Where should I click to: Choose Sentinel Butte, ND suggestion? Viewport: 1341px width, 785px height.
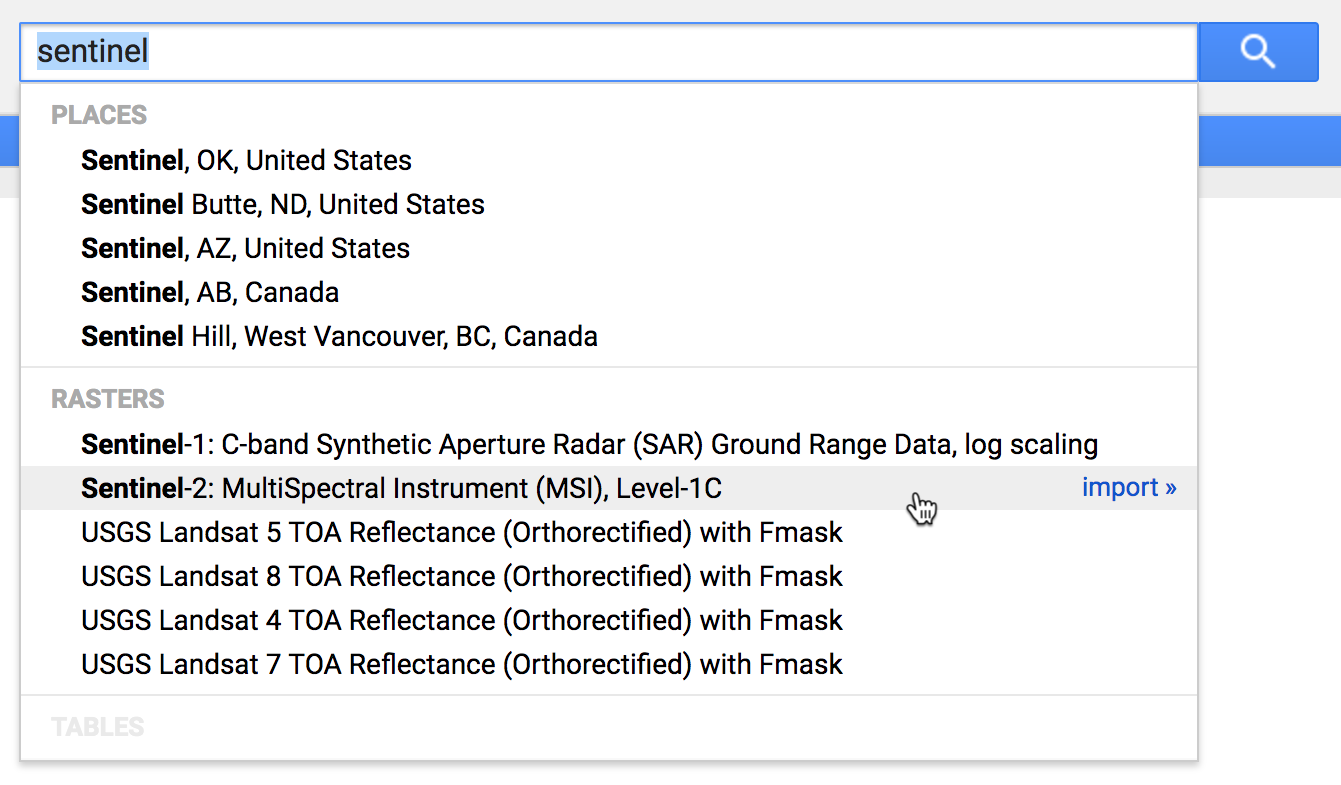click(282, 204)
